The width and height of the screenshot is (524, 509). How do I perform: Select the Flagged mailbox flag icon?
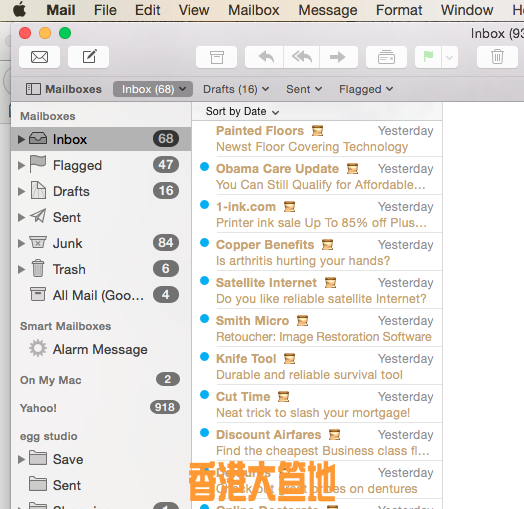pos(38,164)
